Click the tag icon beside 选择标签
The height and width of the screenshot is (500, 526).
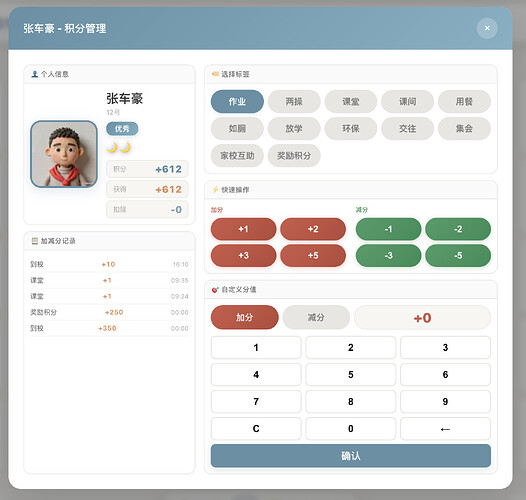tap(215, 74)
